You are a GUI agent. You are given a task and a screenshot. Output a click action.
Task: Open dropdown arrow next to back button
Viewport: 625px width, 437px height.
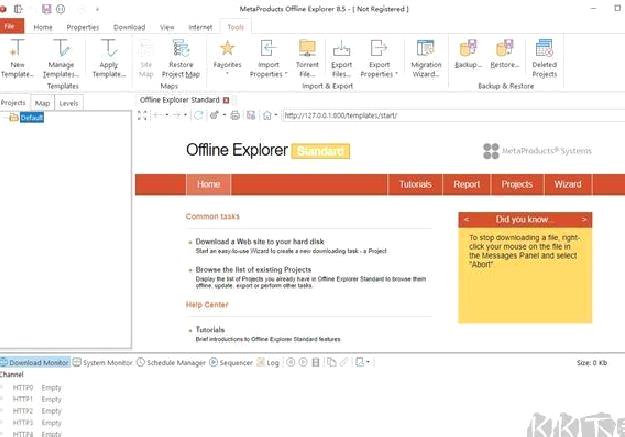[x=167, y=115]
